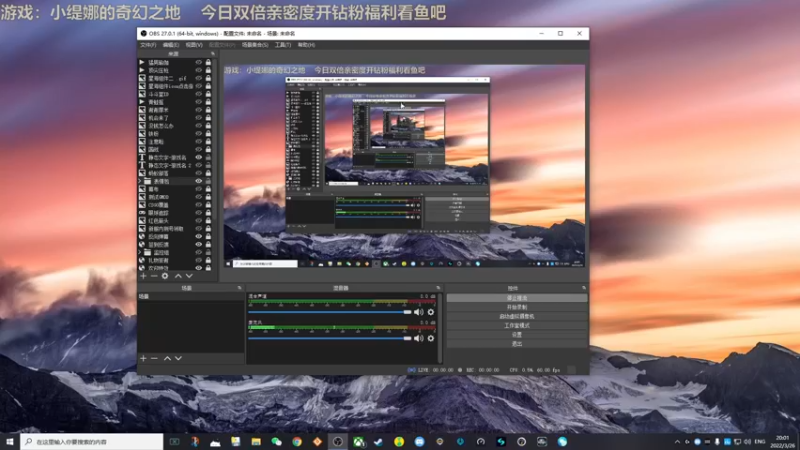Screen dimensions: 800x450
Task: Toggle the lock on 静态文字-重线名 2 source
Action: coord(208,165)
